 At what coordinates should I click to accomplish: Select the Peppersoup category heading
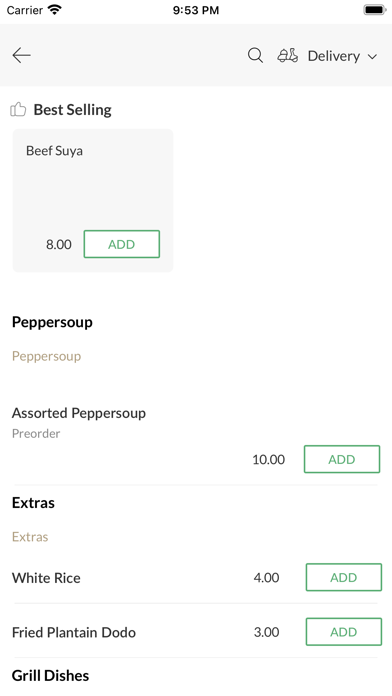point(52,322)
